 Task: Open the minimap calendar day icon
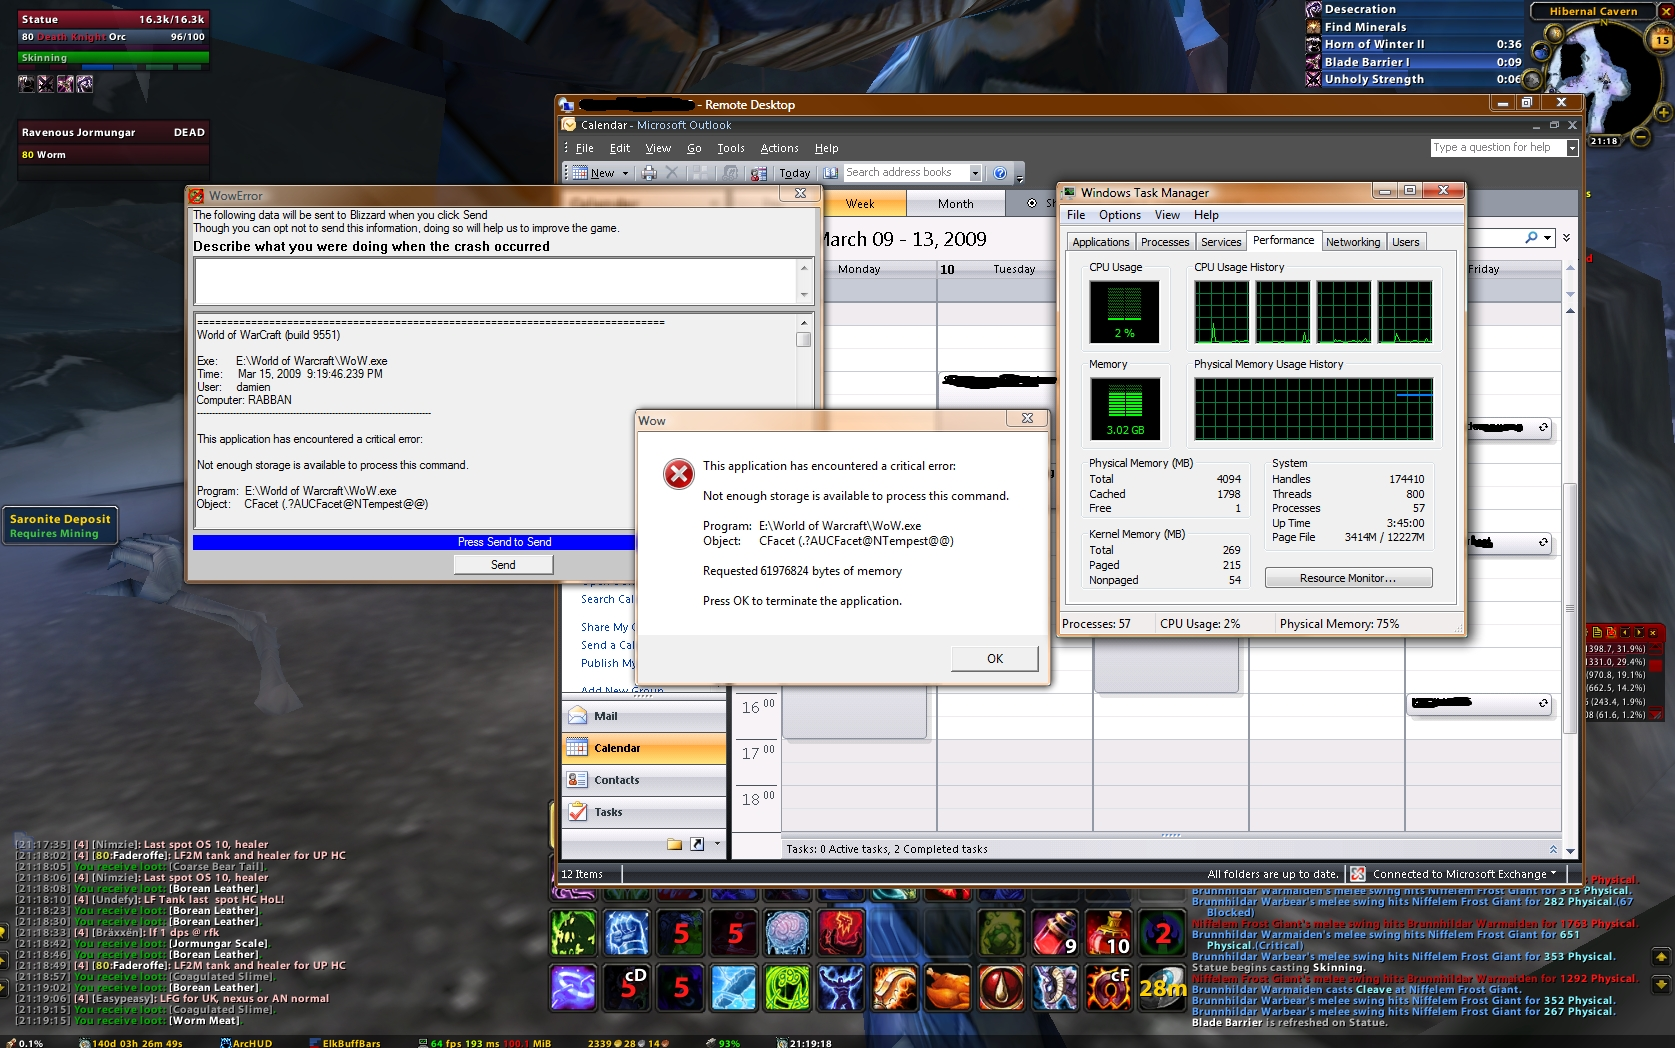(1661, 40)
